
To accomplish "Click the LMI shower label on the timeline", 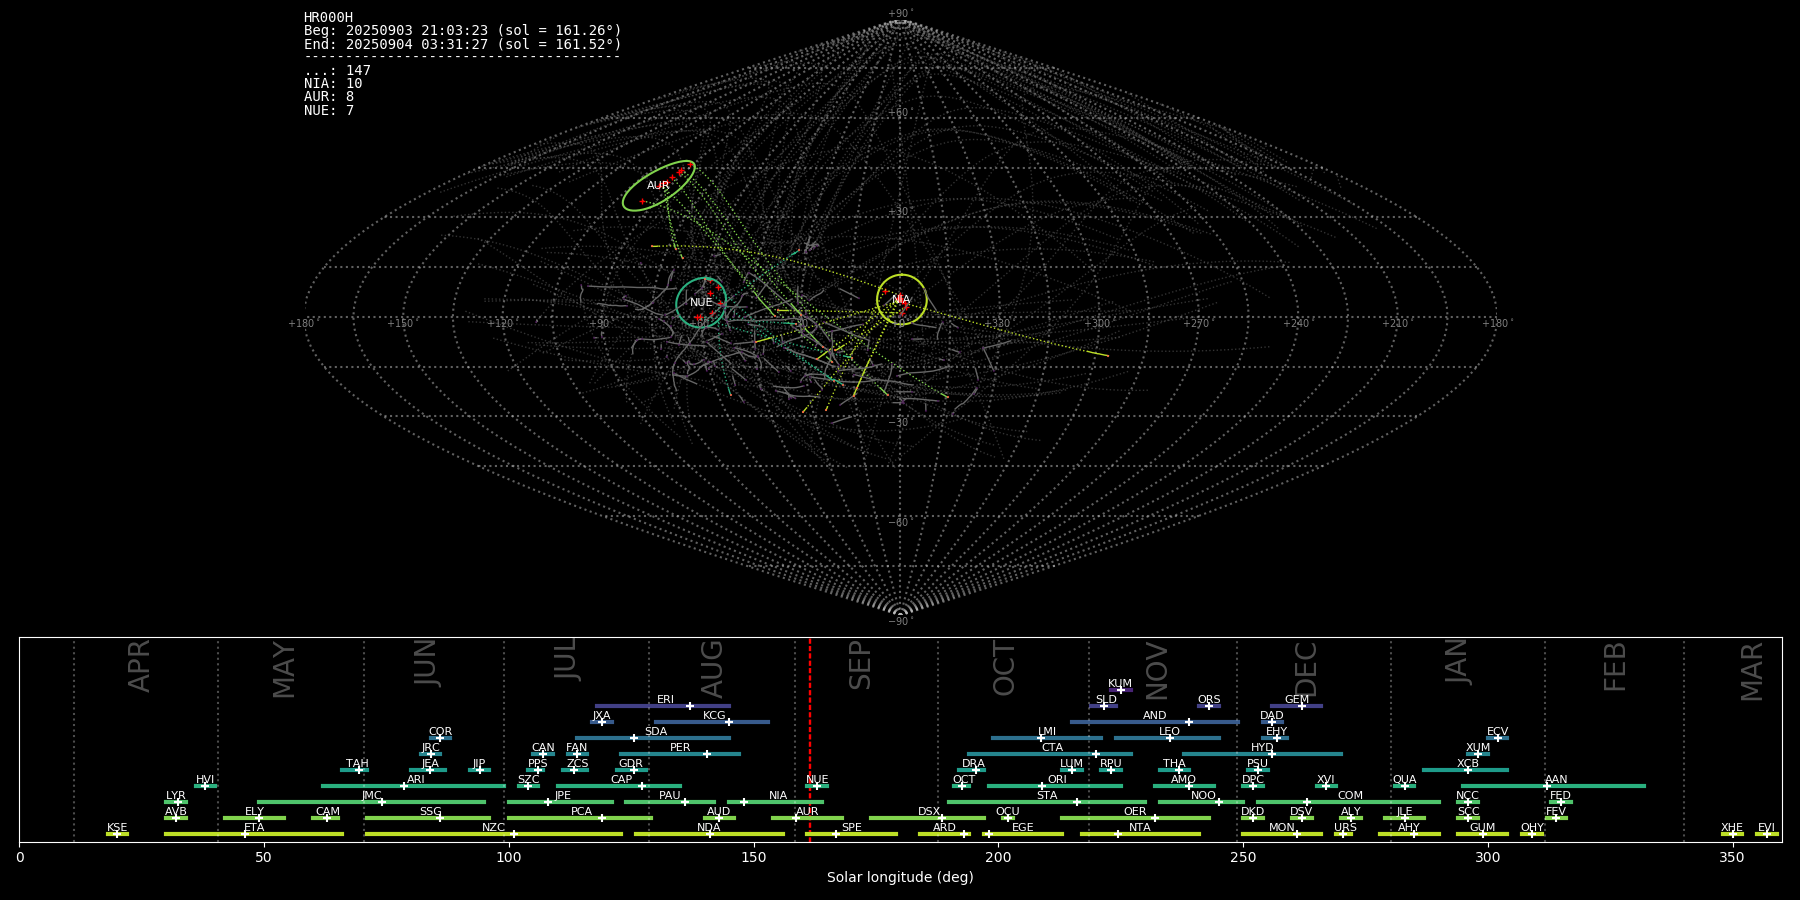I will click(x=1047, y=732).
